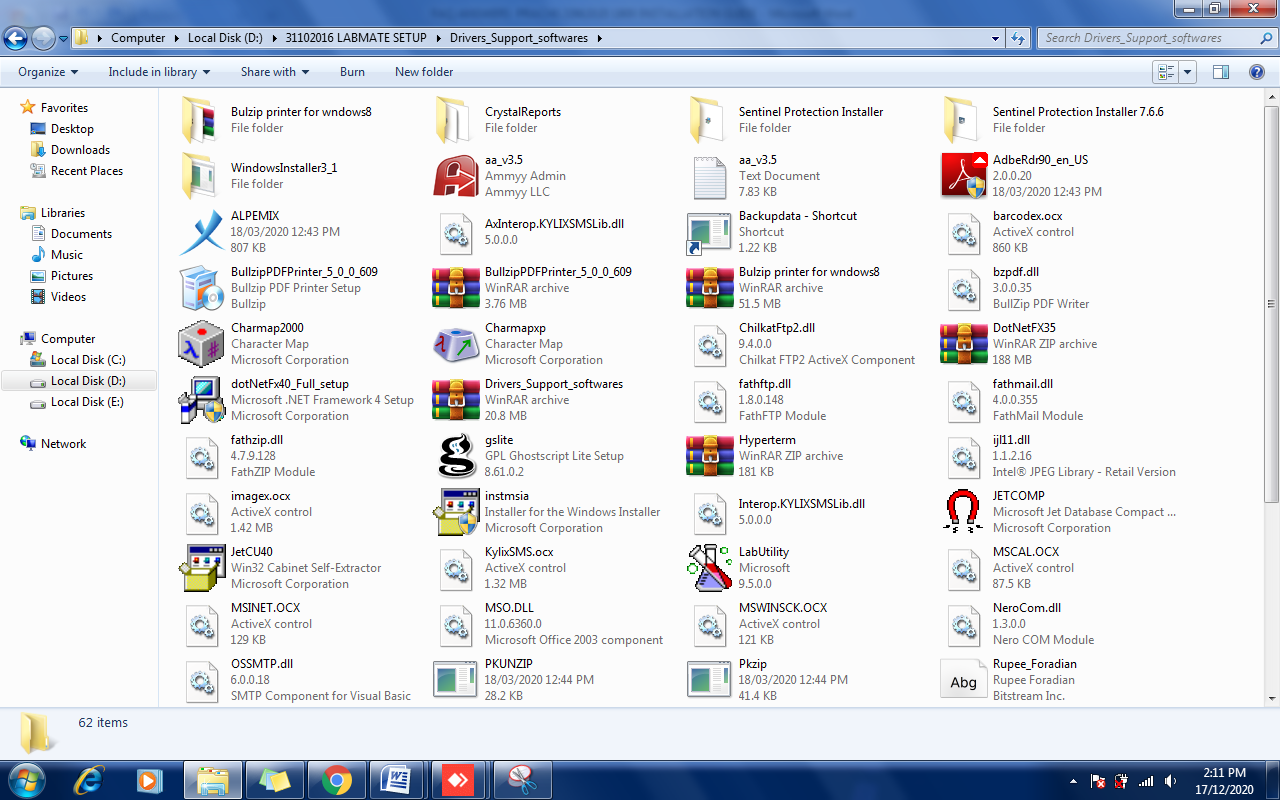Select the aa_v3.5 Text Document icon
The image size is (1280, 800).
(x=710, y=176)
